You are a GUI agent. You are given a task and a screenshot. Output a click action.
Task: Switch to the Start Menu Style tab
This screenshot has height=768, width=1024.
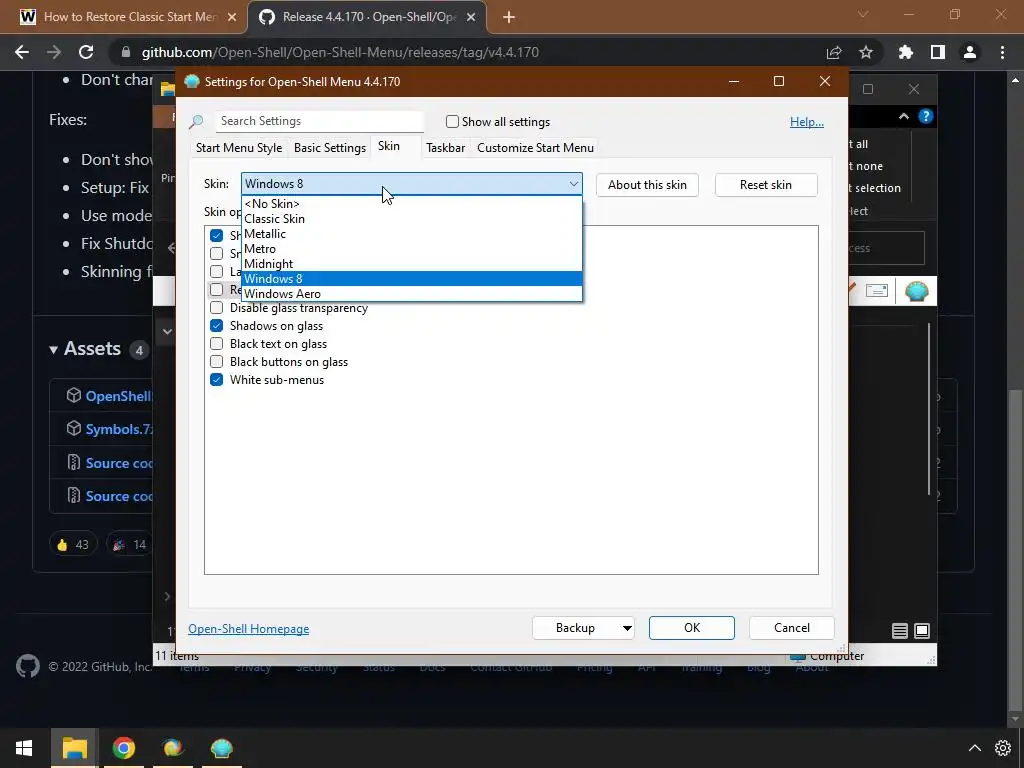tap(239, 148)
